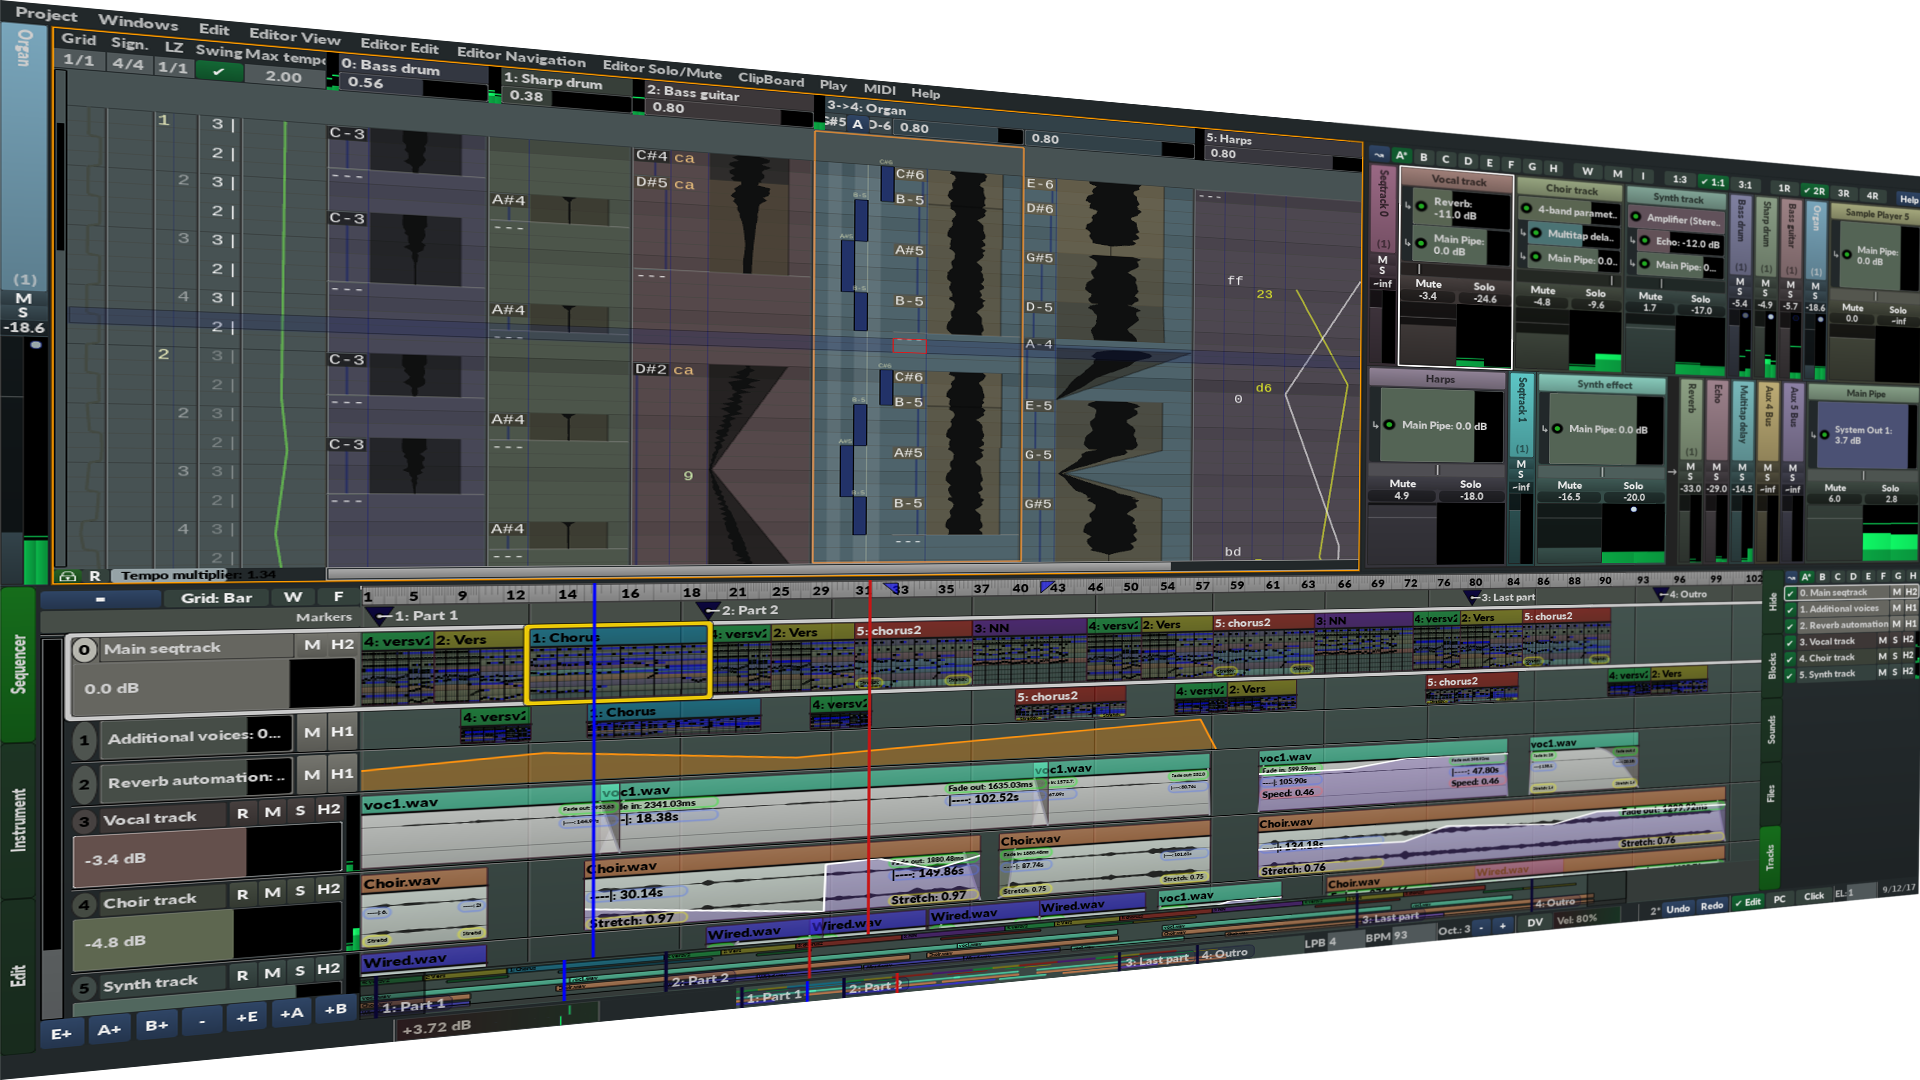Click the M icon in the mixer toolbar

coord(1617,172)
